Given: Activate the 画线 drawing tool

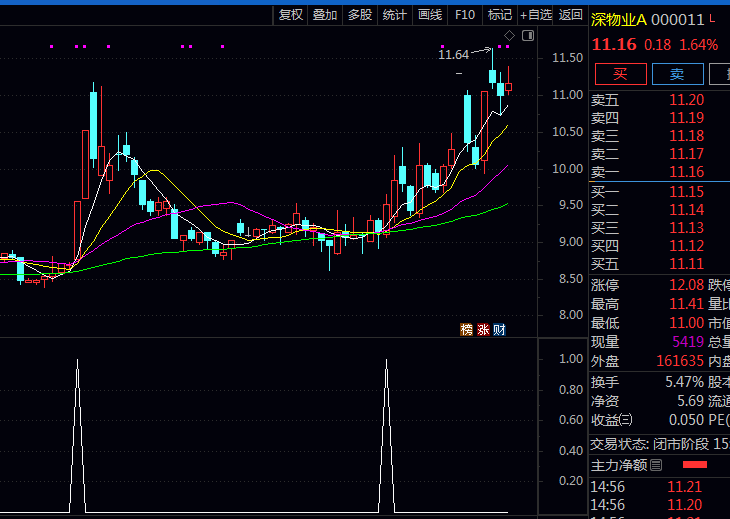Looking at the screenshot, I should (x=430, y=14).
